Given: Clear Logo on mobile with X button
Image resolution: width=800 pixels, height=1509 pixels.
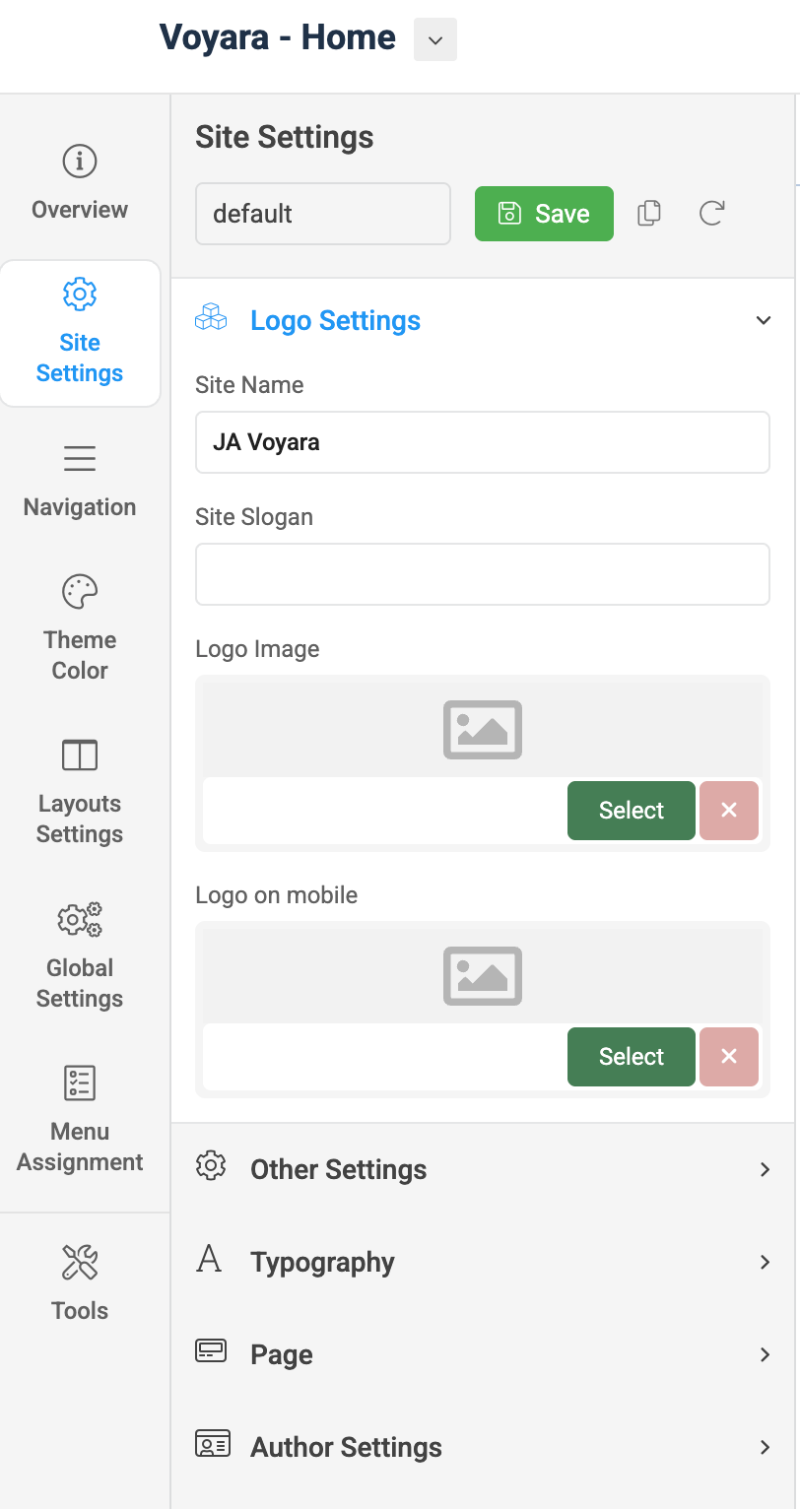Looking at the screenshot, I should point(729,1056).
